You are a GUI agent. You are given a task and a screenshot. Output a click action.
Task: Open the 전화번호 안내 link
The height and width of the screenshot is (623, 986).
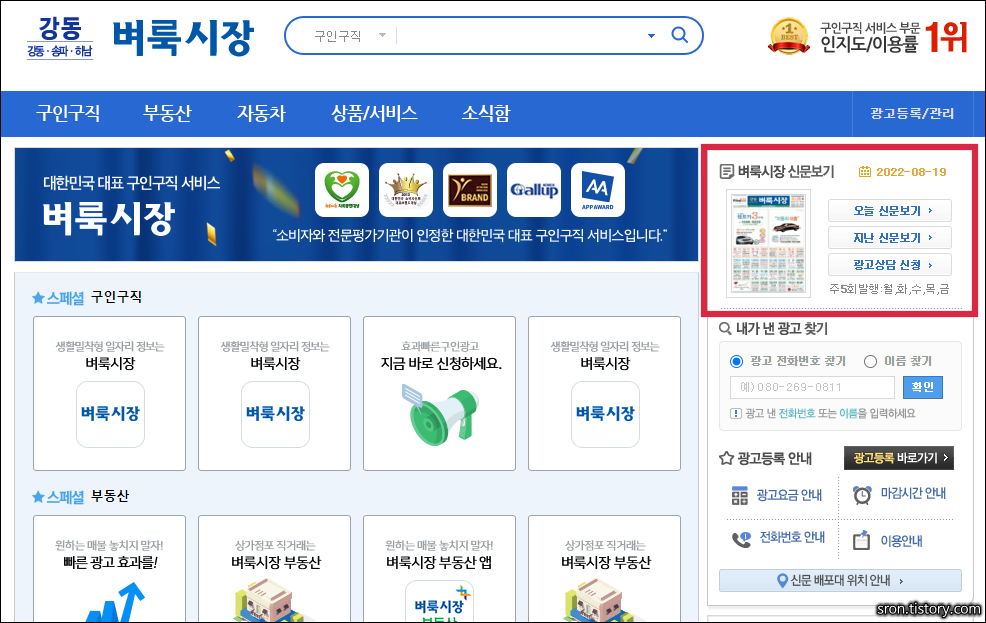coord(792,538)
